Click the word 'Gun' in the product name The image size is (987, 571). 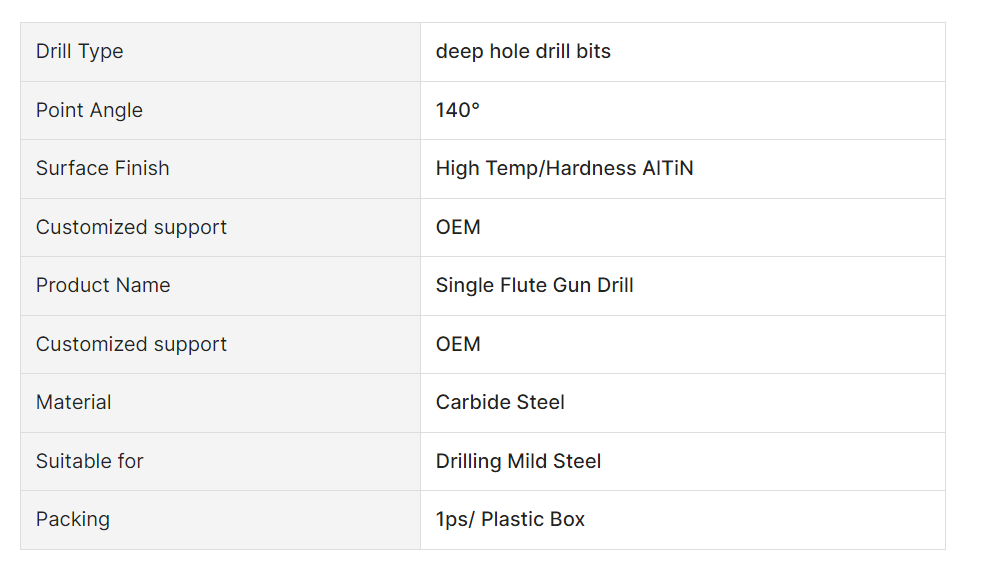(x=572, y=285)
